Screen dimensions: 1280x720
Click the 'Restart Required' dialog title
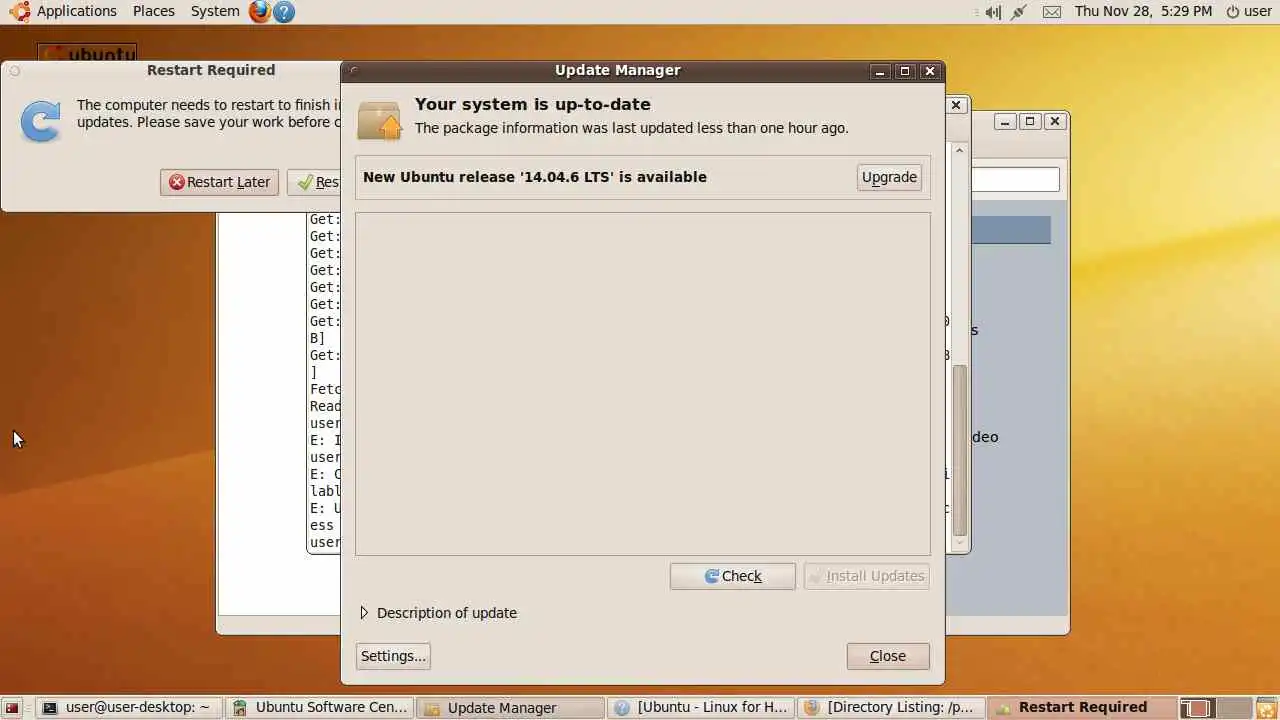tap(211, 70)
